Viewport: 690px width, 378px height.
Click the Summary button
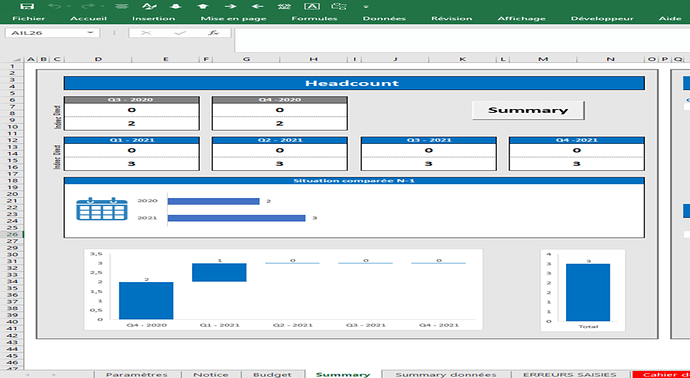pos(528,110)
